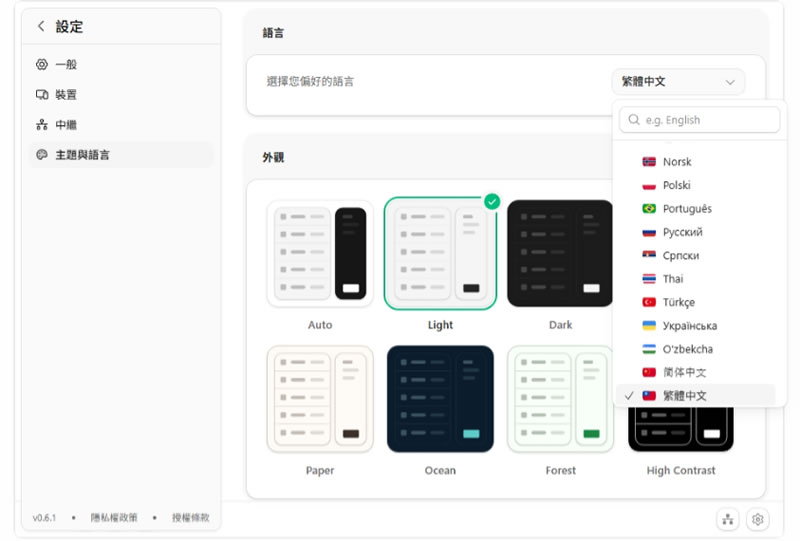Select the 主題與語言 palette icon
The height and width of the screenshot is (541, 800).
42,155
